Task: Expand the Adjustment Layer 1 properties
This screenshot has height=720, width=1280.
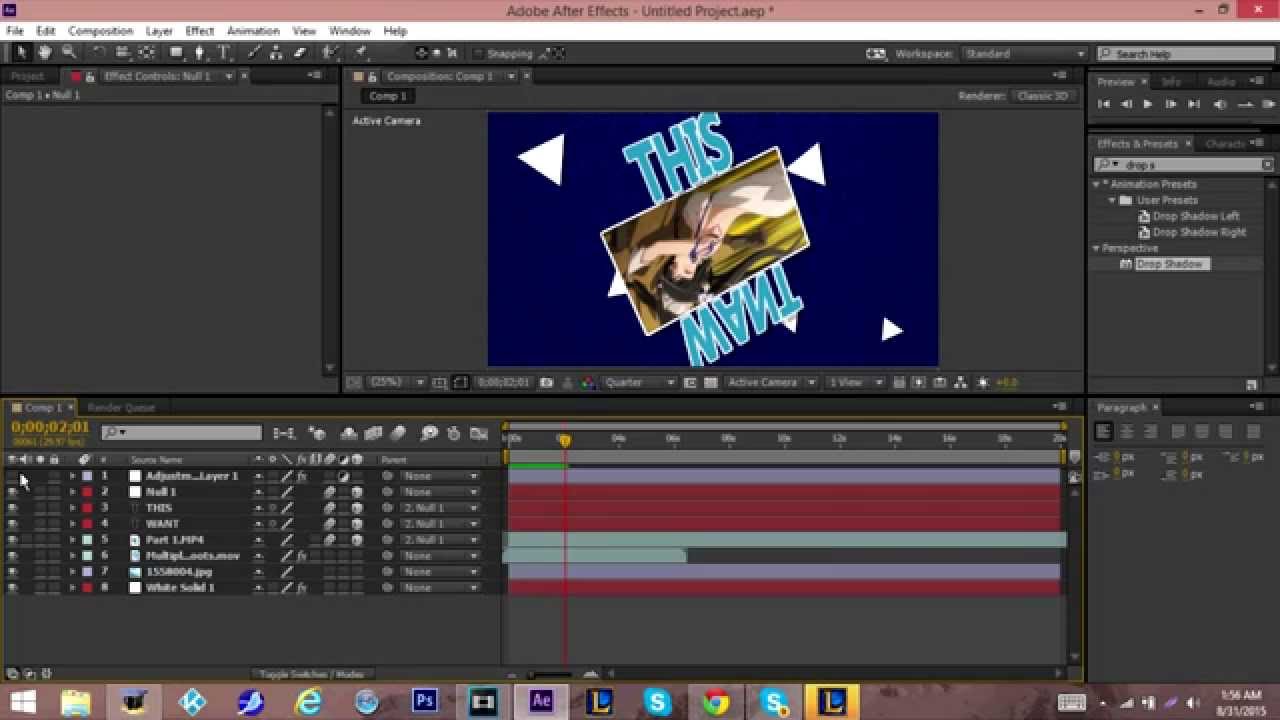Action: click(72, 476)
